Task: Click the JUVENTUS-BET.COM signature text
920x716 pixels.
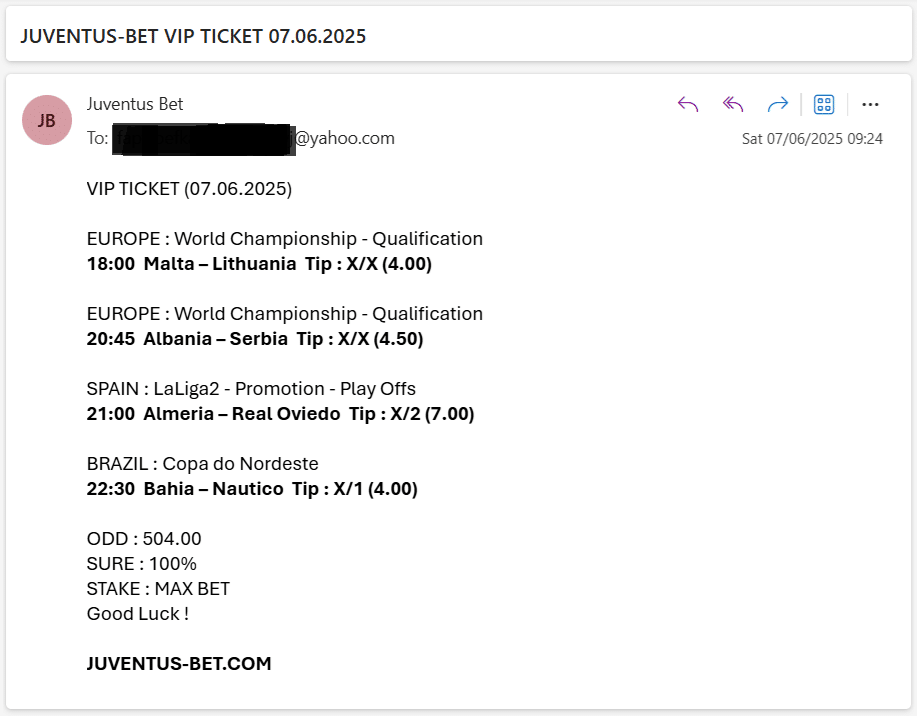Action: (179, 664)
